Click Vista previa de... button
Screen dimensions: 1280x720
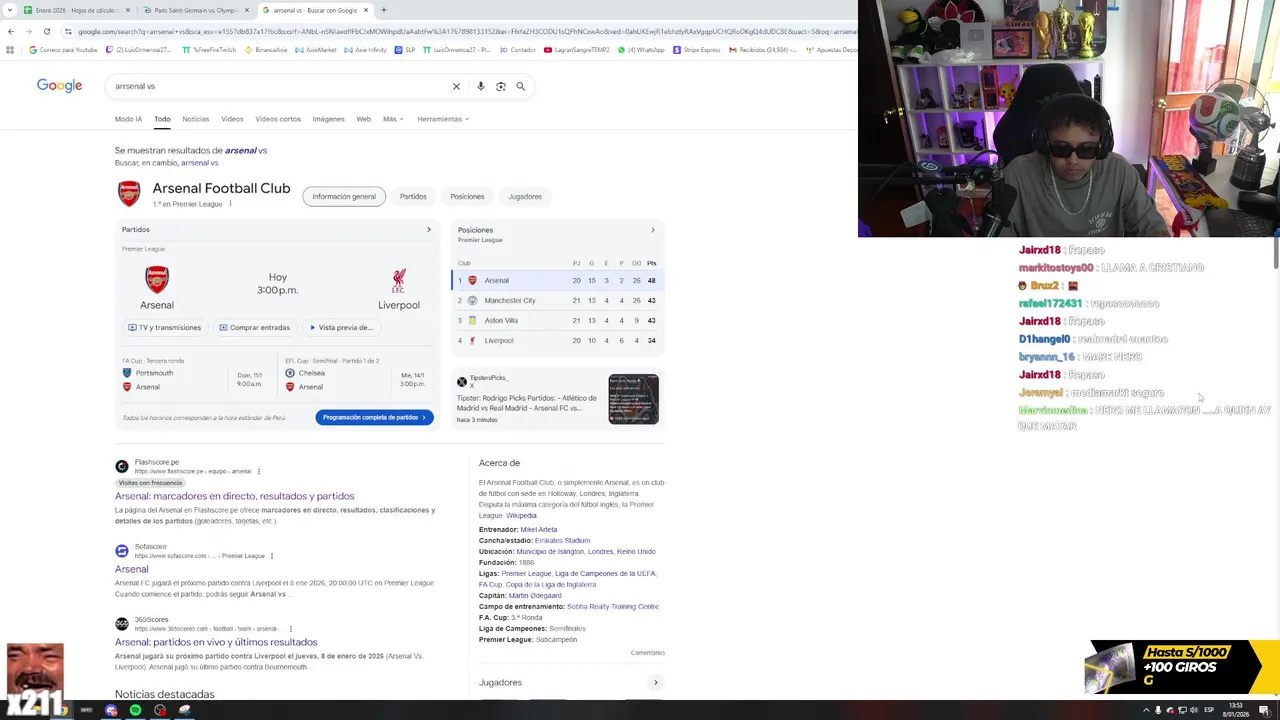[x=341, y=327]
